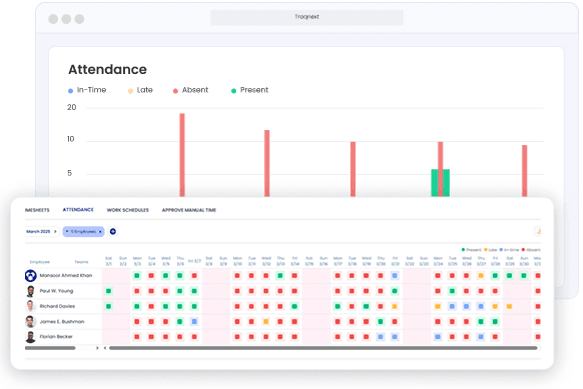The image size is (583, 389).
Task: Select Mansoor Ahmed Khan's green marker on Mon 3/3
Action: pos(137,276)
